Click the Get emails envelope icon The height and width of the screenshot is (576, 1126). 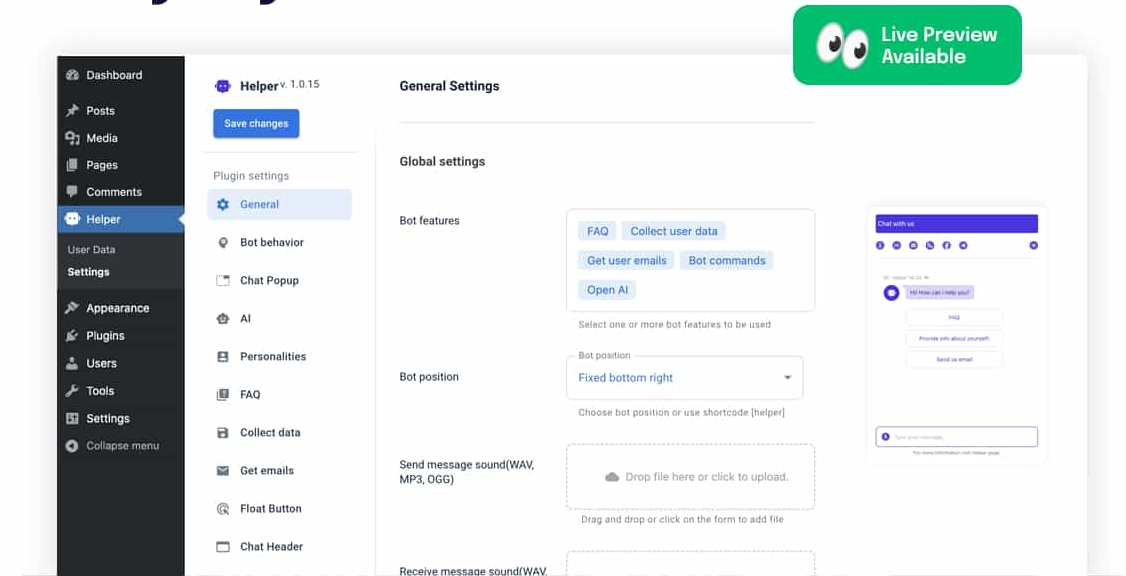223,470
